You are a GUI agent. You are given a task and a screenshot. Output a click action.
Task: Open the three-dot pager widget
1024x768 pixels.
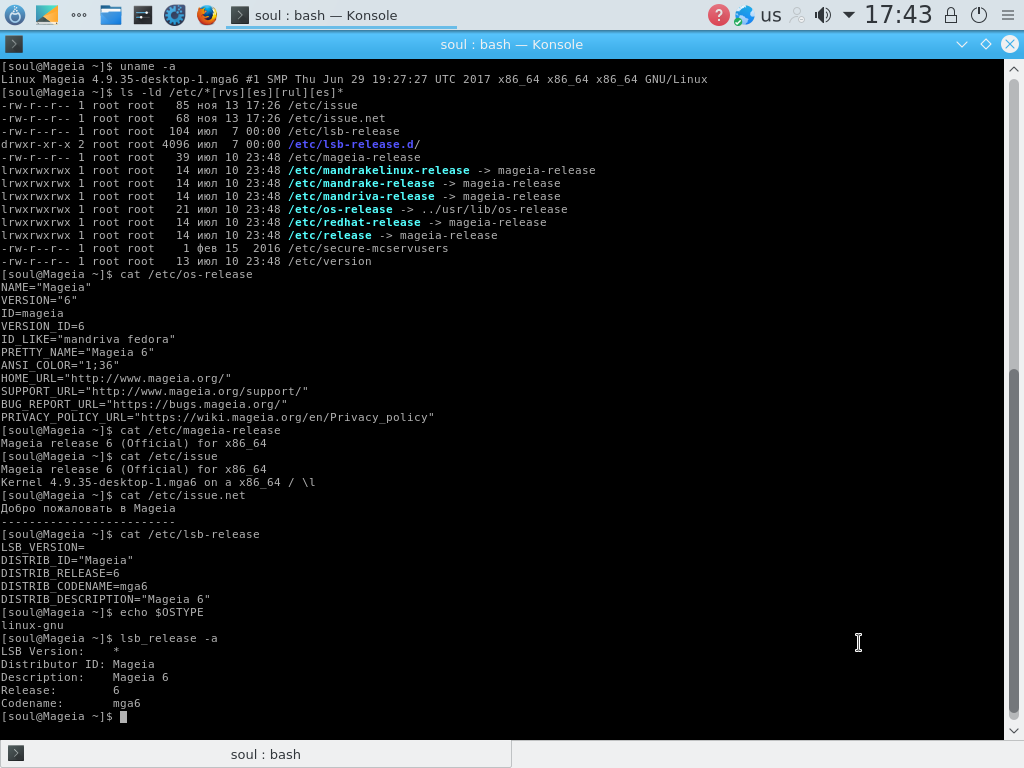[79, 15]
